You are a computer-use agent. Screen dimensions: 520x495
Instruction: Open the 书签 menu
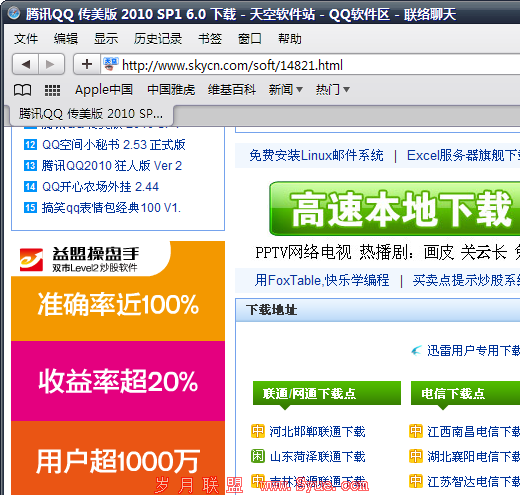210,39
